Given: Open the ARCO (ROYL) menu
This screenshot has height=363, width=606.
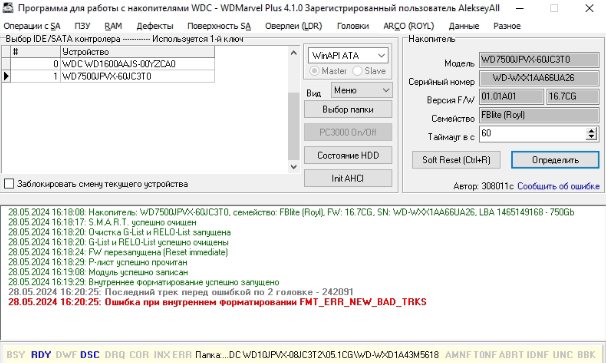Looking at the screenshot, I should [409, 26].
